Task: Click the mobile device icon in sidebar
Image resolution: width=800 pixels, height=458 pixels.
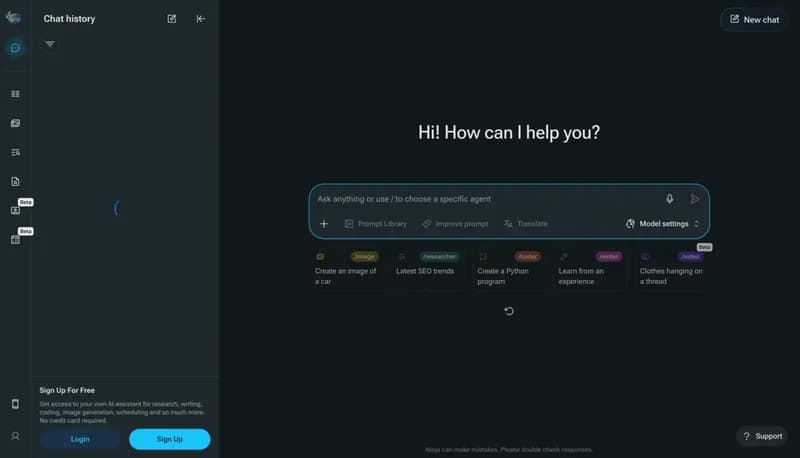Action: (x=15, y=404)
